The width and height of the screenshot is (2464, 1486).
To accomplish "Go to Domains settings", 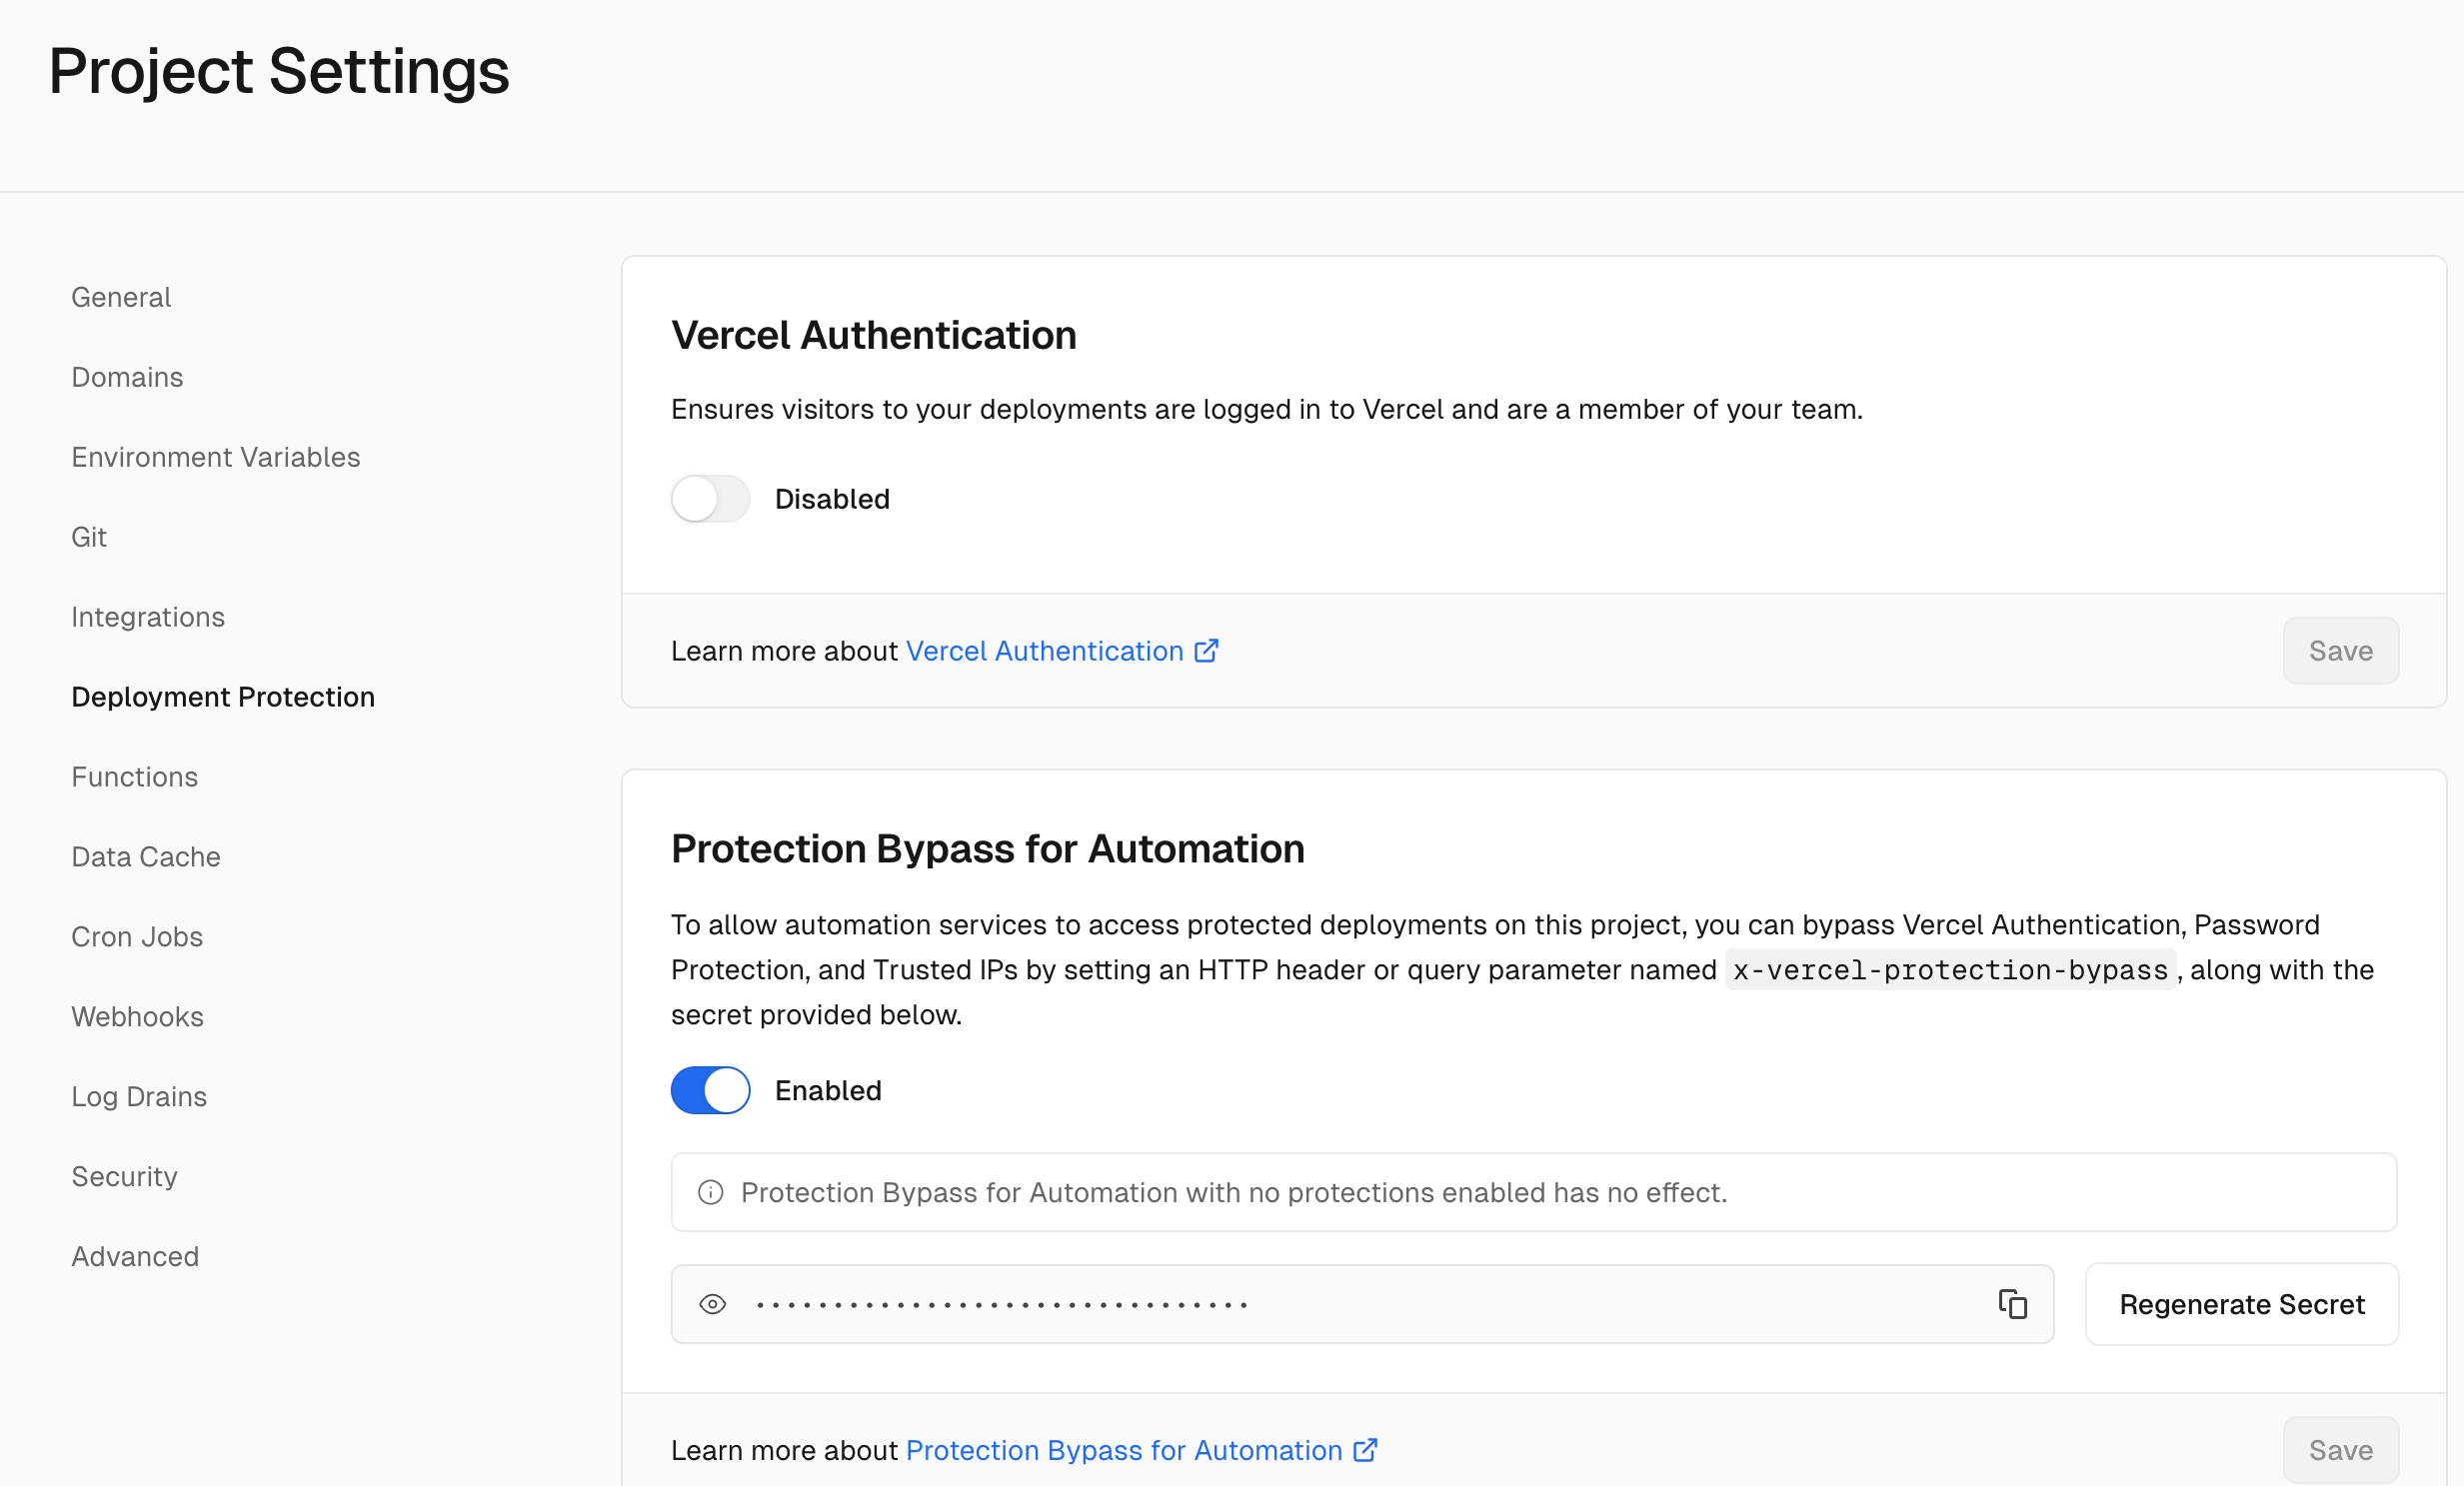I will coord(127,377).
